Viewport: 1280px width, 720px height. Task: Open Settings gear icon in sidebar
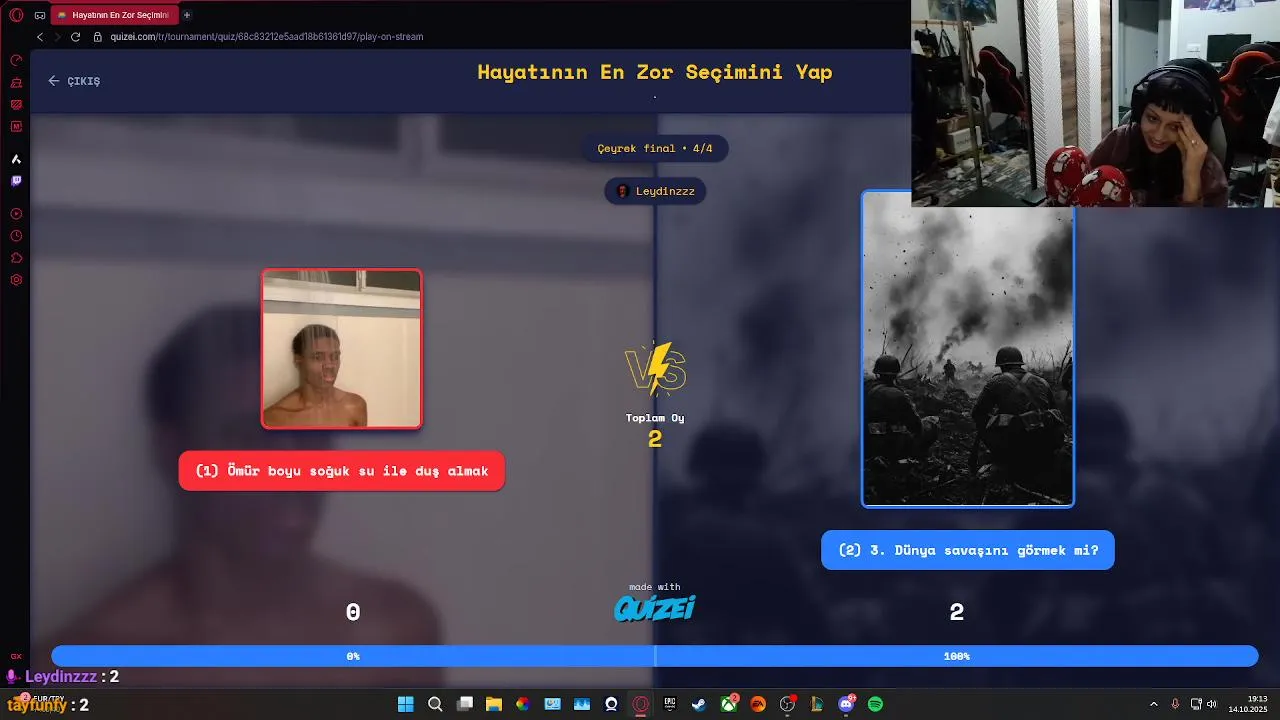(16, 280)
